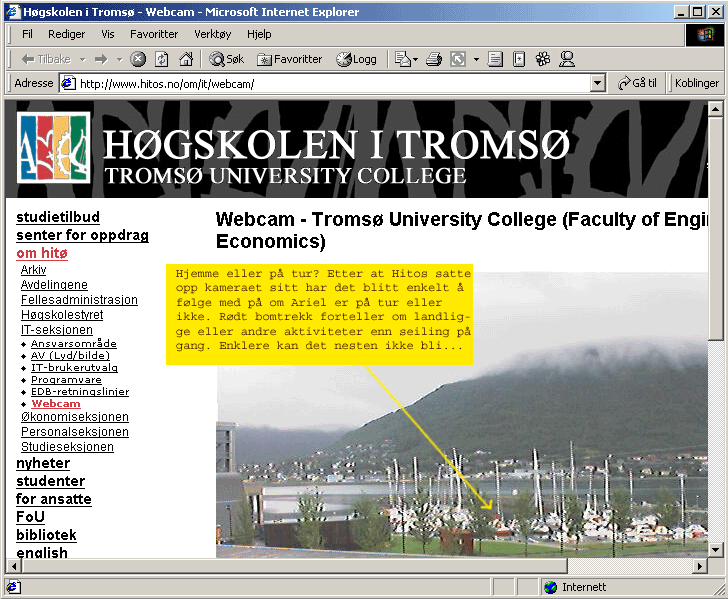Screen dimensions: 728x599
Task: Click the Windows logo throbber
Action: (x=704, y=34)
